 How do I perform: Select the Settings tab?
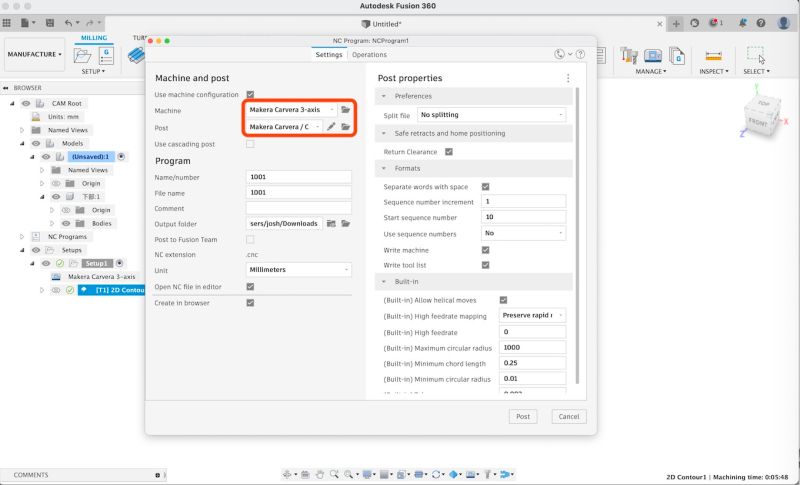click(329, 55)
